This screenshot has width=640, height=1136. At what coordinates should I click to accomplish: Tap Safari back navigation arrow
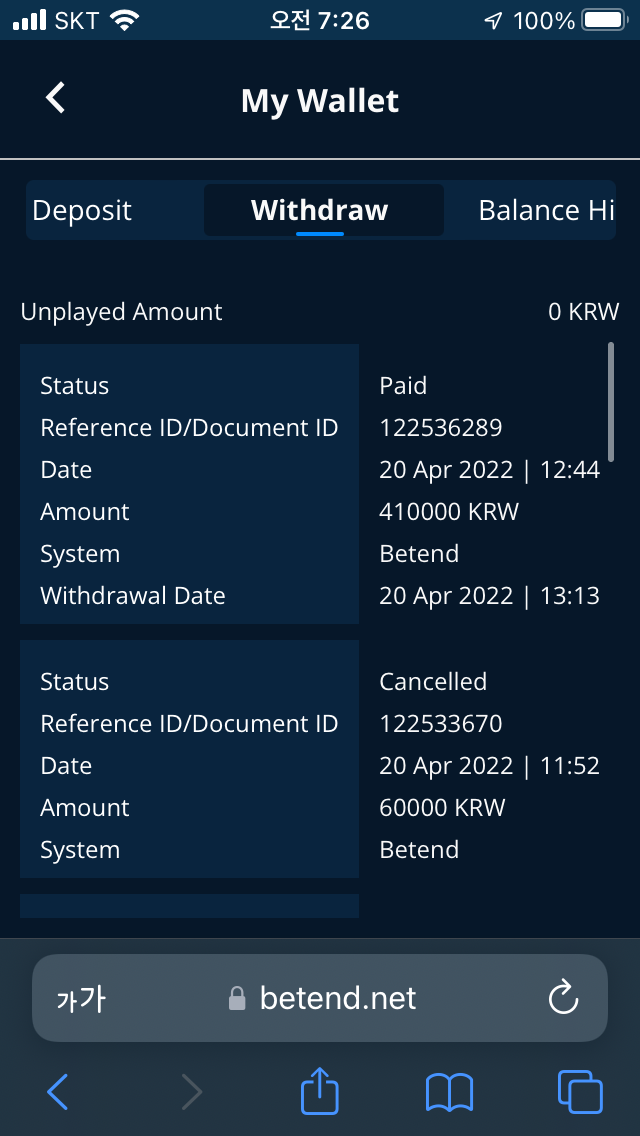(x=57, y=1092)
